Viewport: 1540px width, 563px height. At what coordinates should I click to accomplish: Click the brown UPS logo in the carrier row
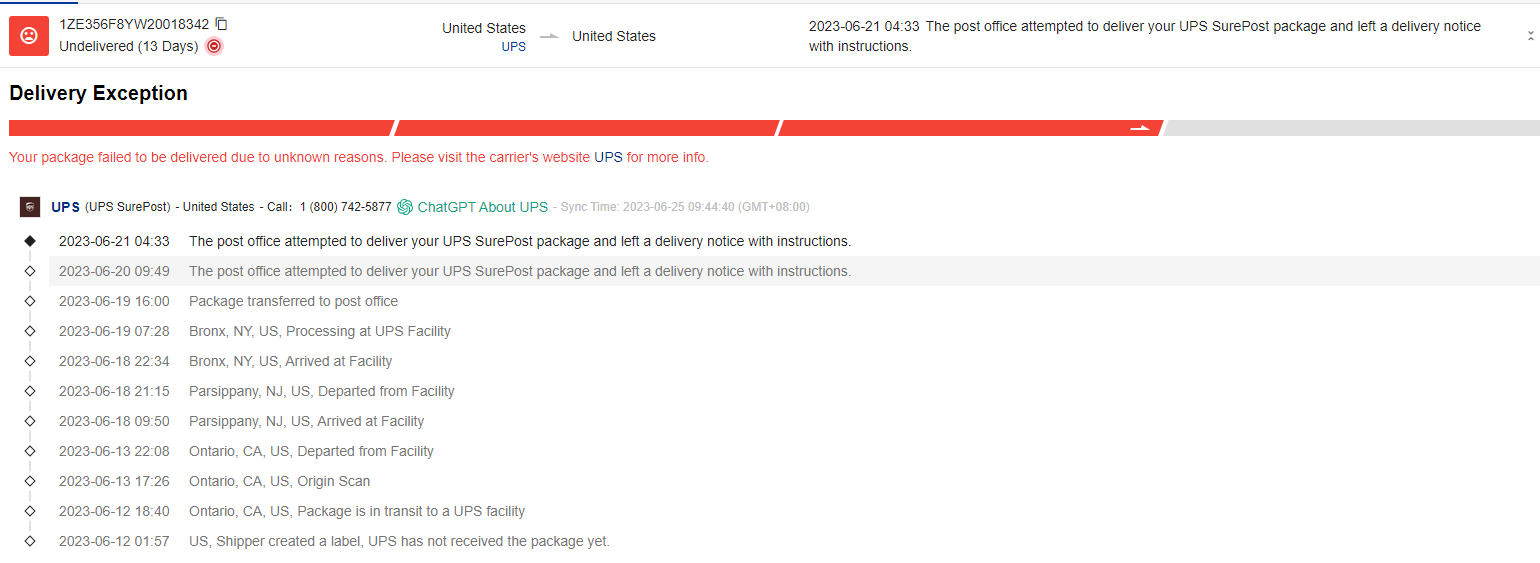point(30,207)
